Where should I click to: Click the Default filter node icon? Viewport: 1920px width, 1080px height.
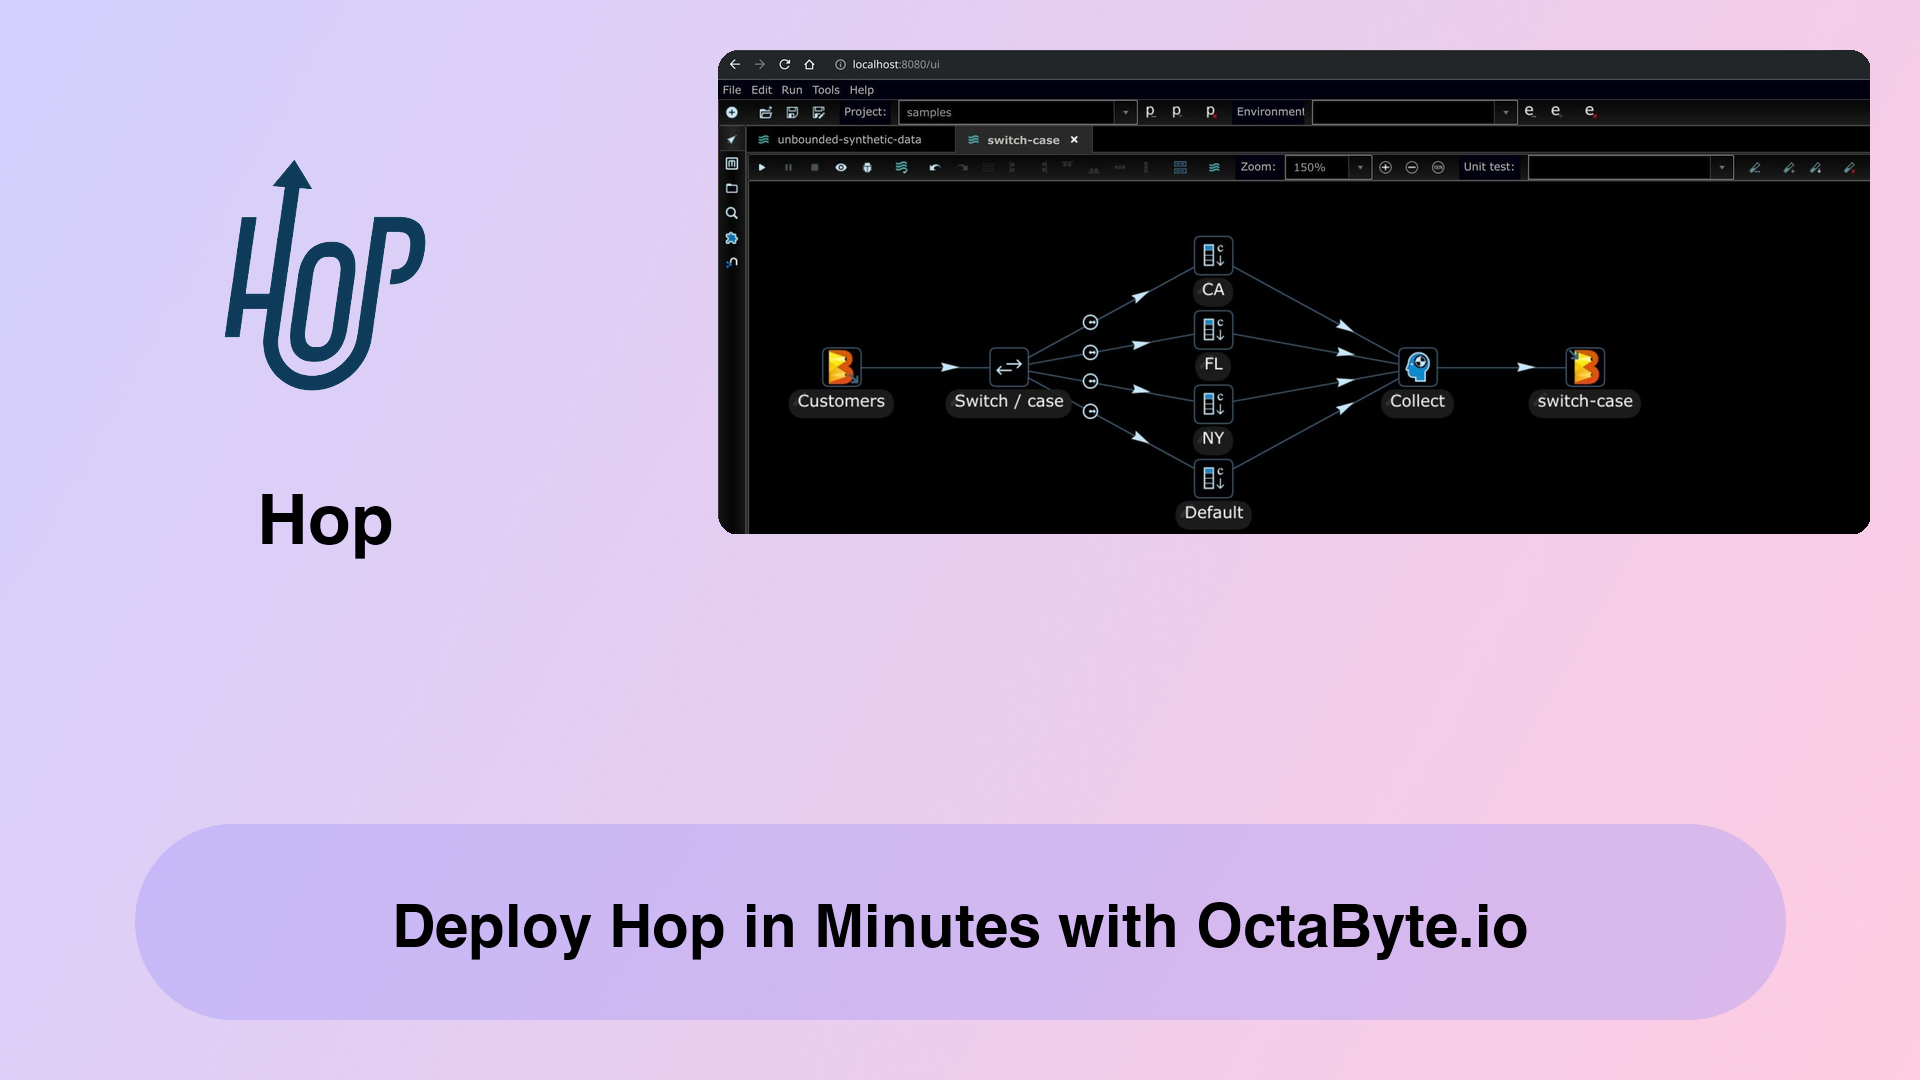tap(1212, 477)
